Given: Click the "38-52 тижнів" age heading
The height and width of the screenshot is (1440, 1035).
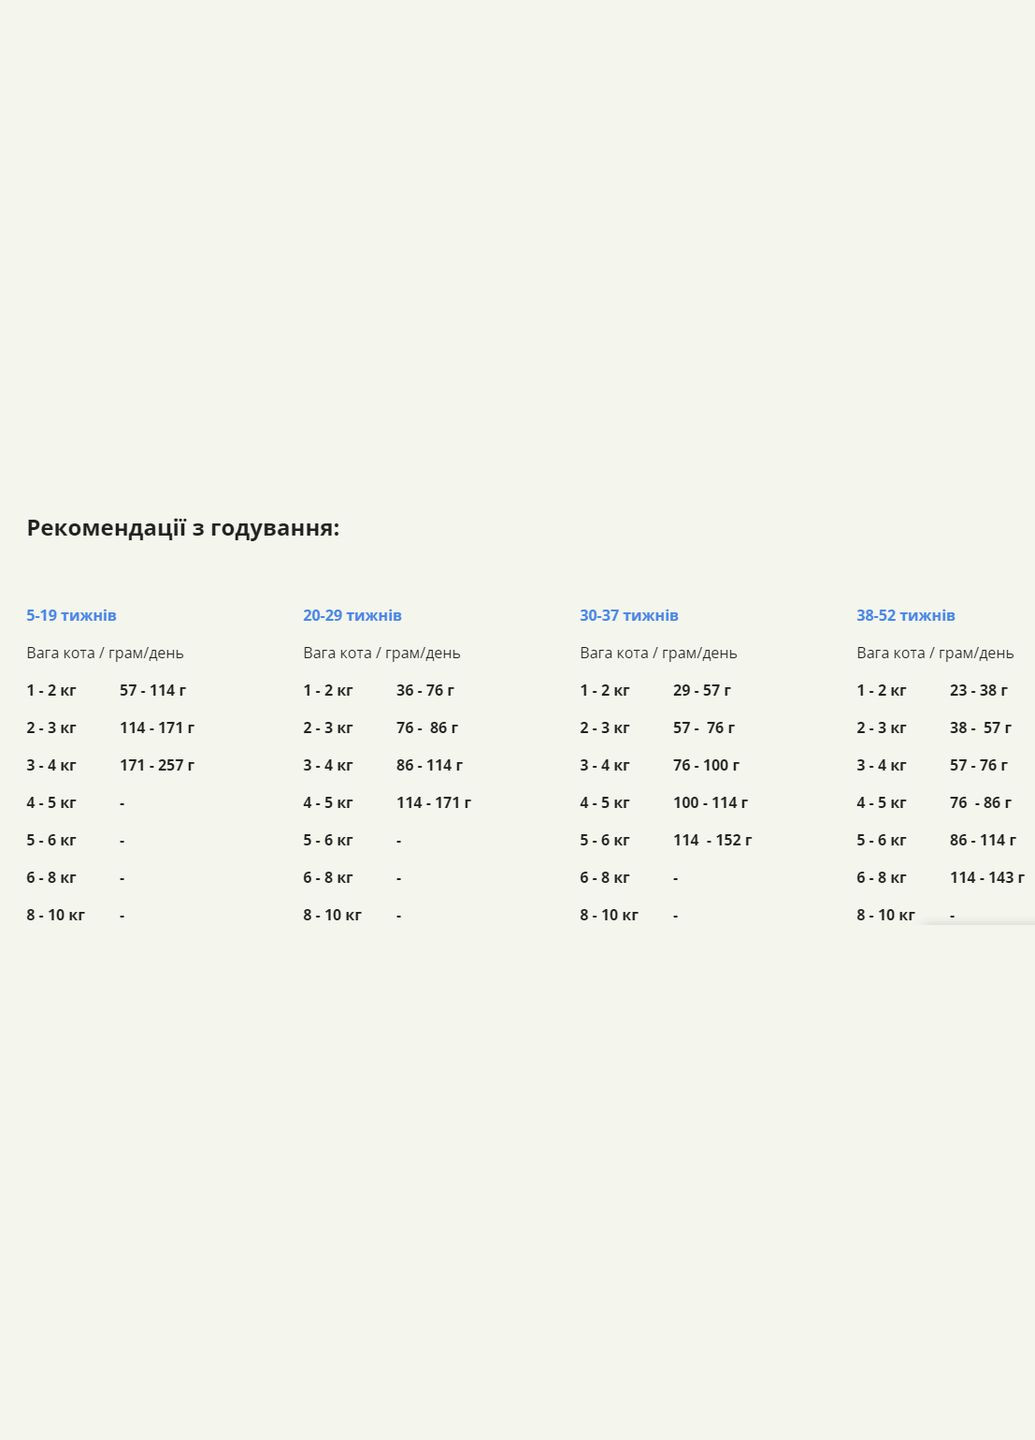Looking at the screenshot, I should (905, 615).
